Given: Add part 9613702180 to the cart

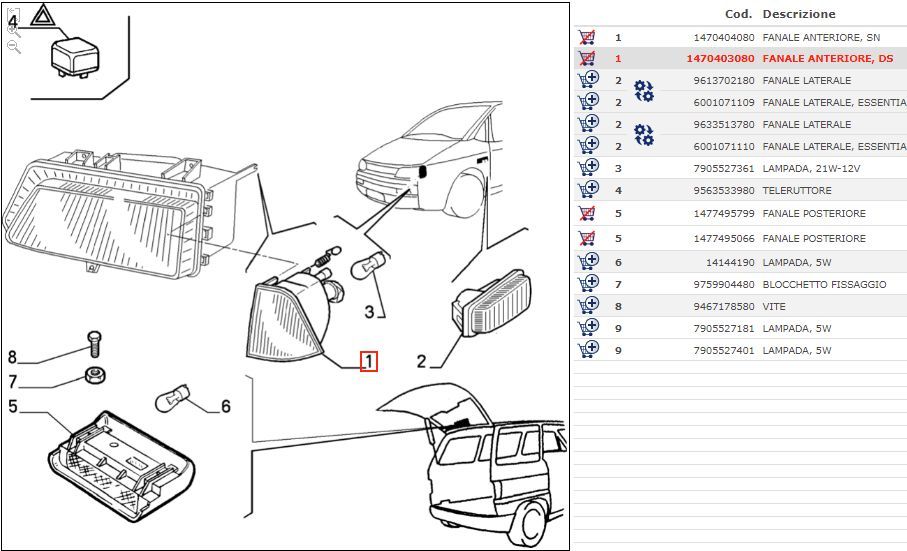Looking at the screenshot, I should pos(588,79).
